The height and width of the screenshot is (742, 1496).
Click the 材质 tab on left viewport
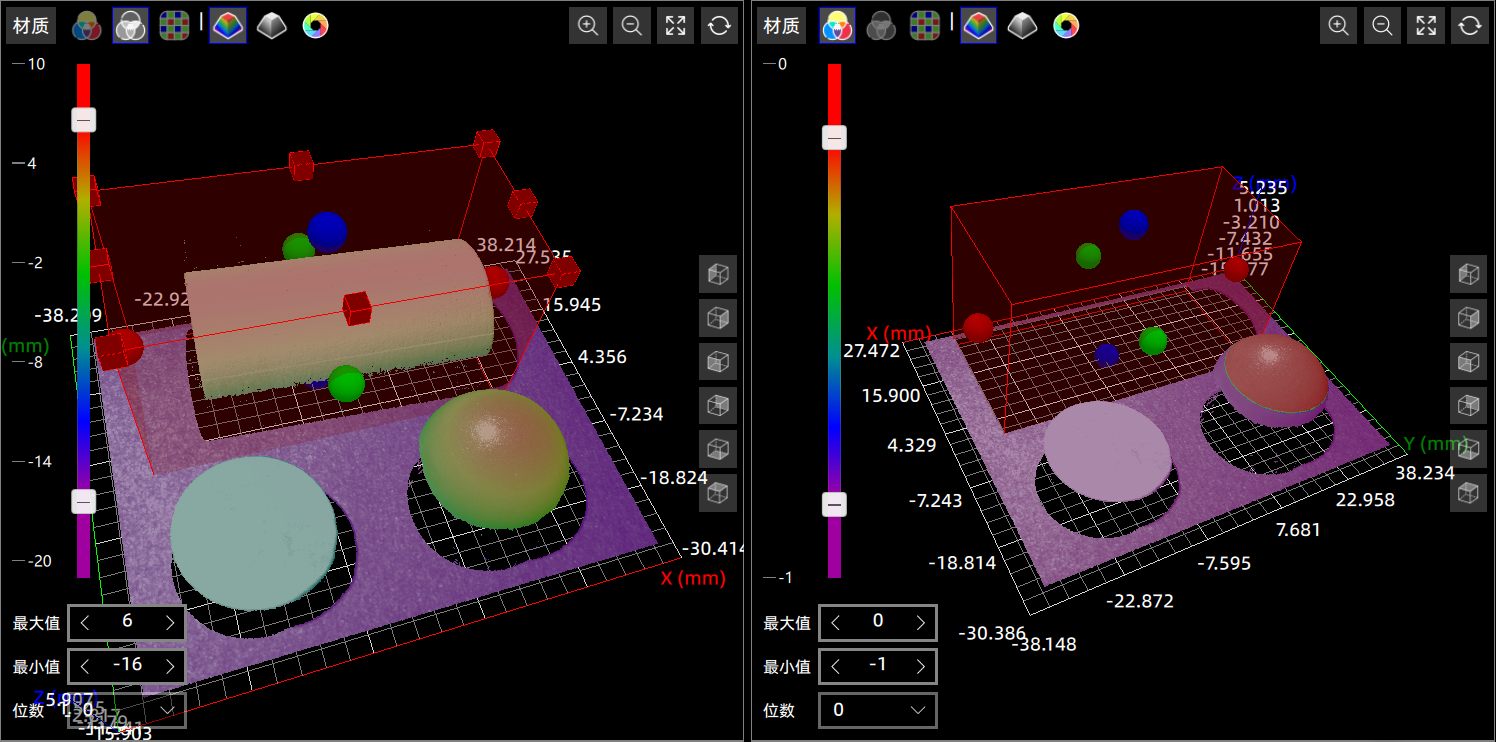tap(30, 25)
